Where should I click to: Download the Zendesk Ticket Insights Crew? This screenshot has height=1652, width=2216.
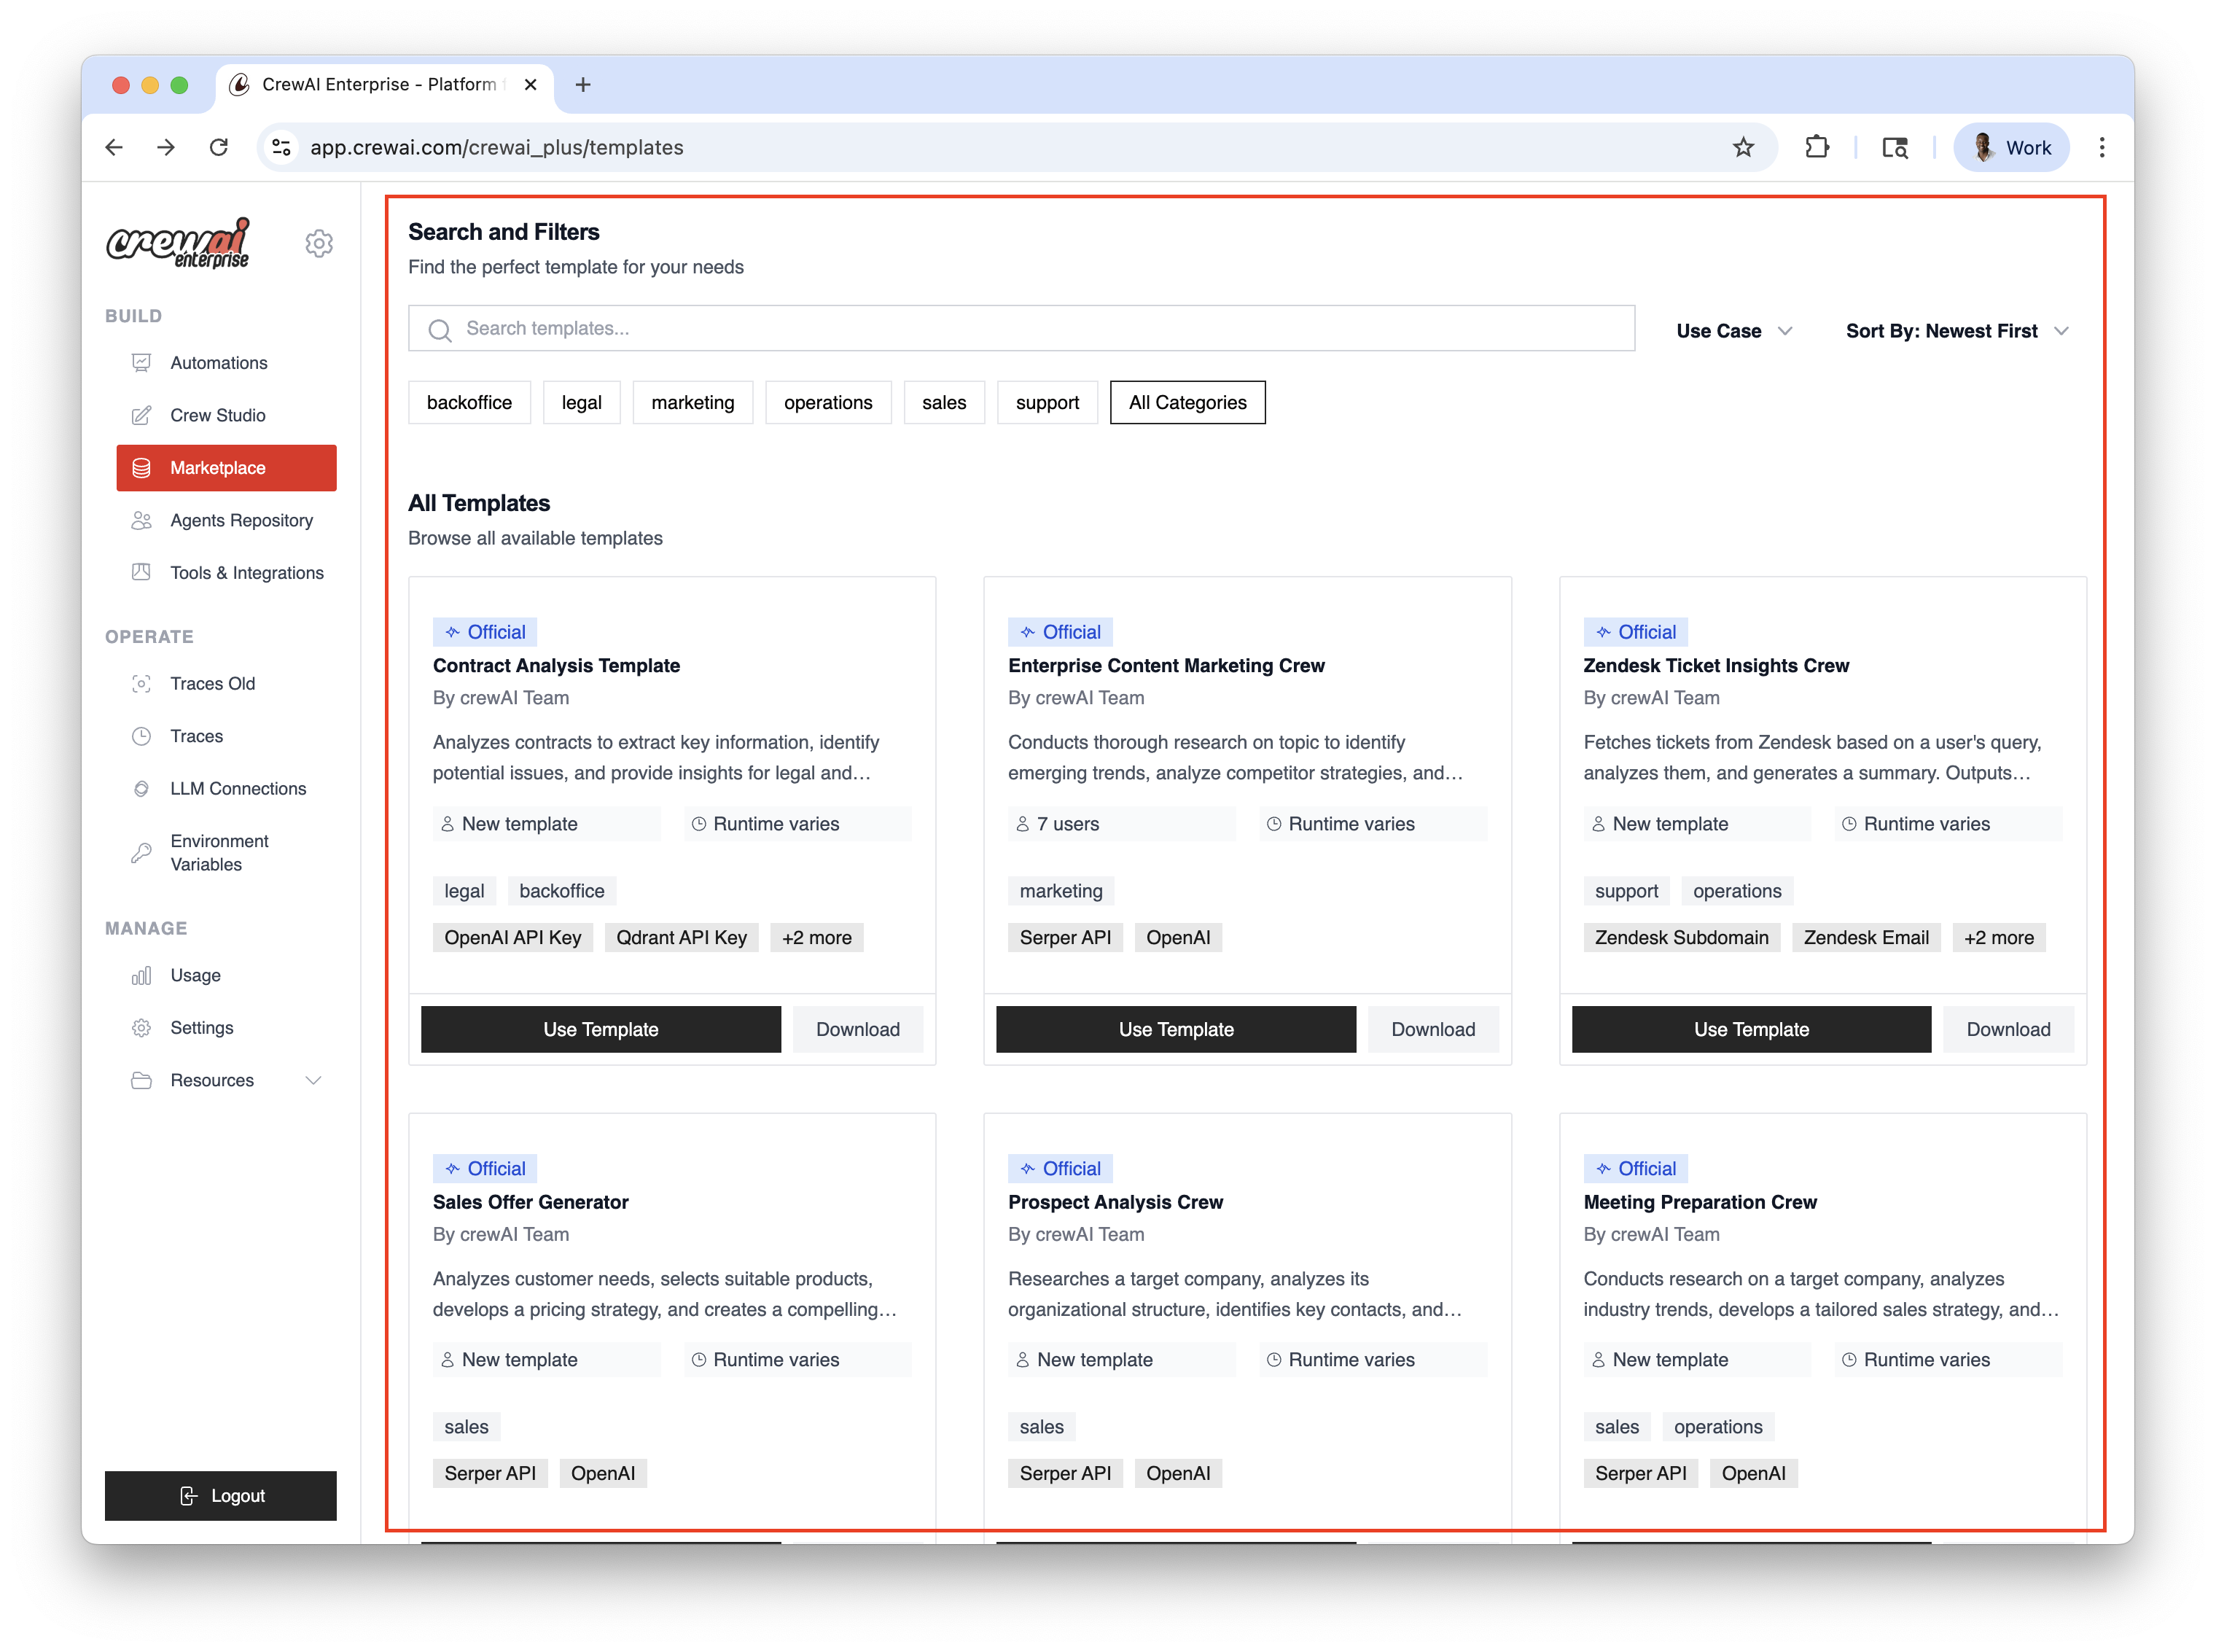(2008, 1029)
